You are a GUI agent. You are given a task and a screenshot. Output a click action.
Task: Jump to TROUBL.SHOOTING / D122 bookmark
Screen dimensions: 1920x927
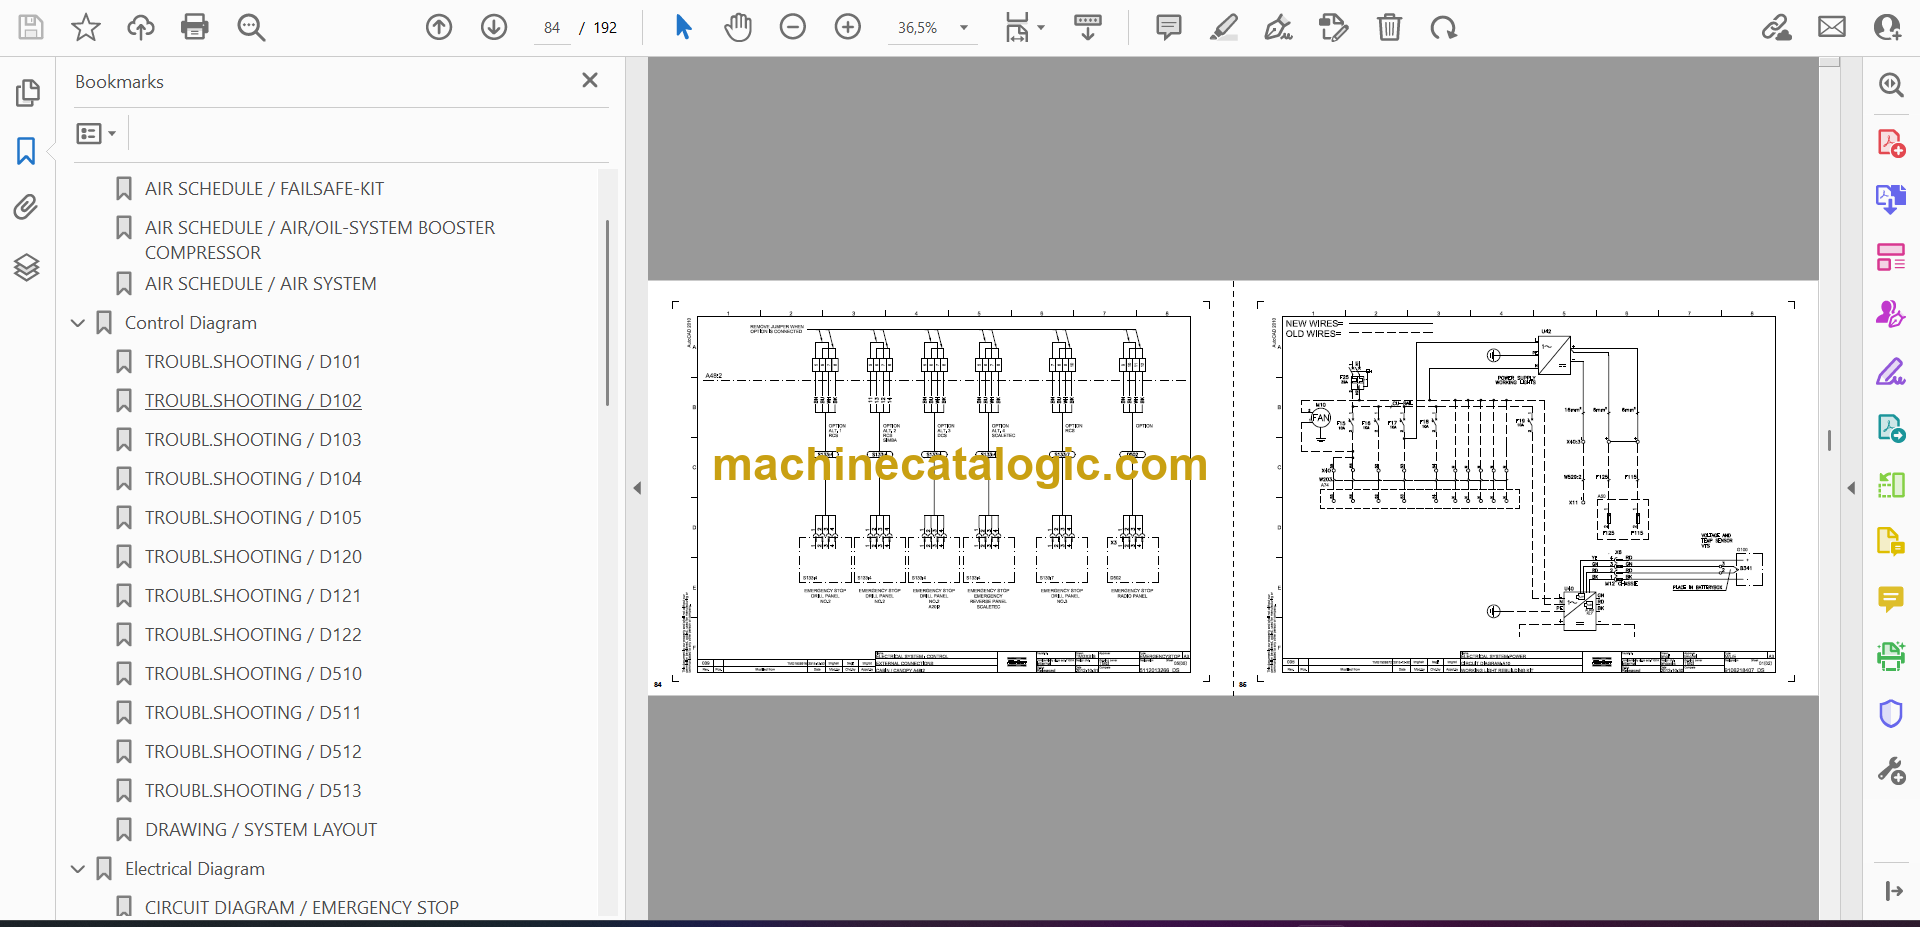(x=253, y=634)
